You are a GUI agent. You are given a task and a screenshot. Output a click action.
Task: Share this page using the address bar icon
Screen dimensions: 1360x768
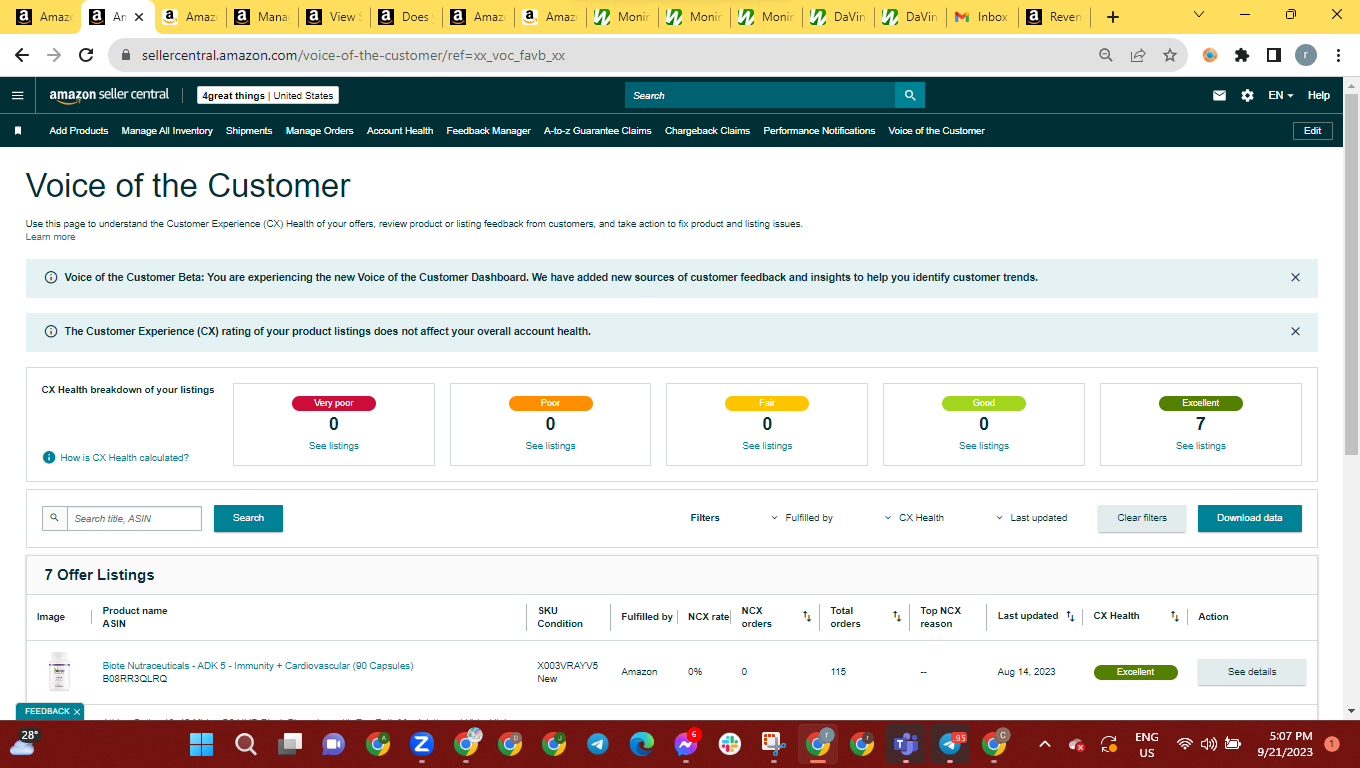(1138, 56)
